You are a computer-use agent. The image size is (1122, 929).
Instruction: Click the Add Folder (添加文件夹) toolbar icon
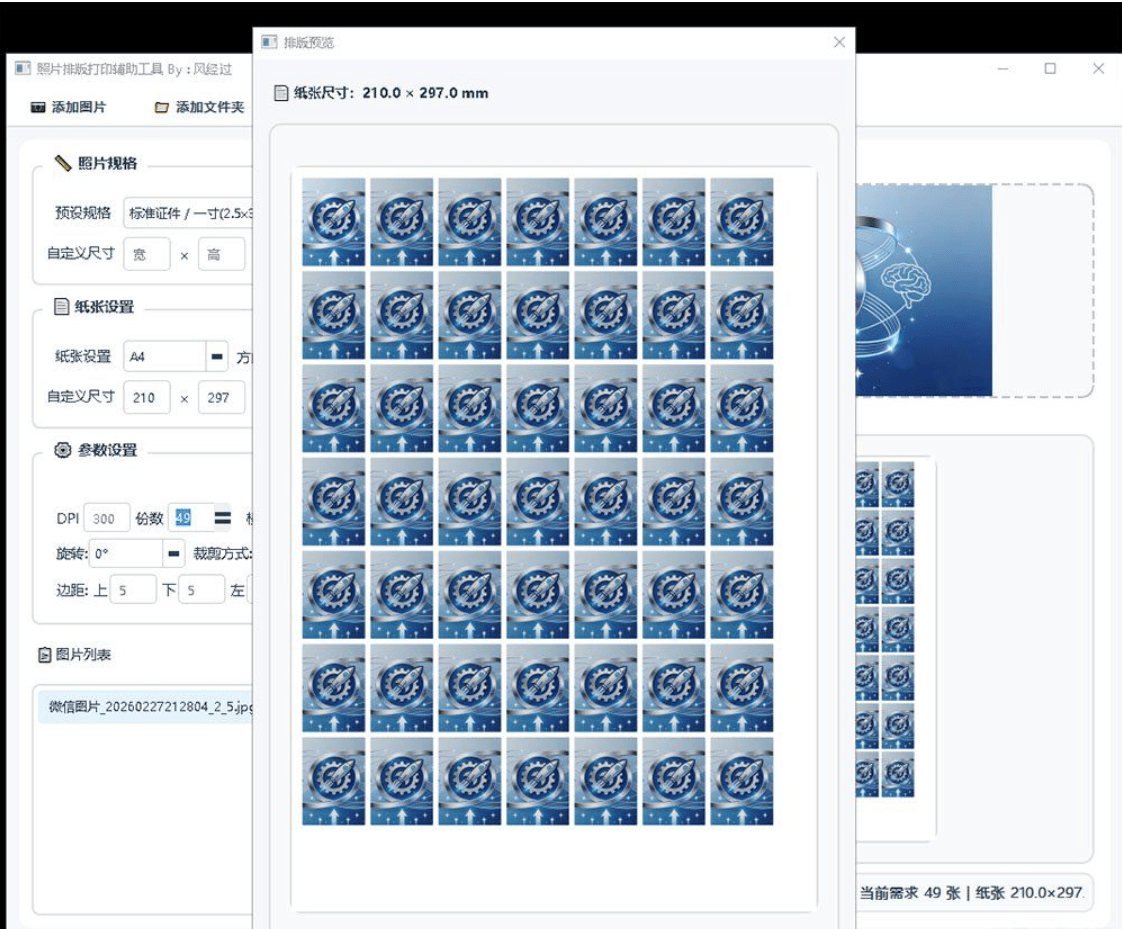click(161, 107)
